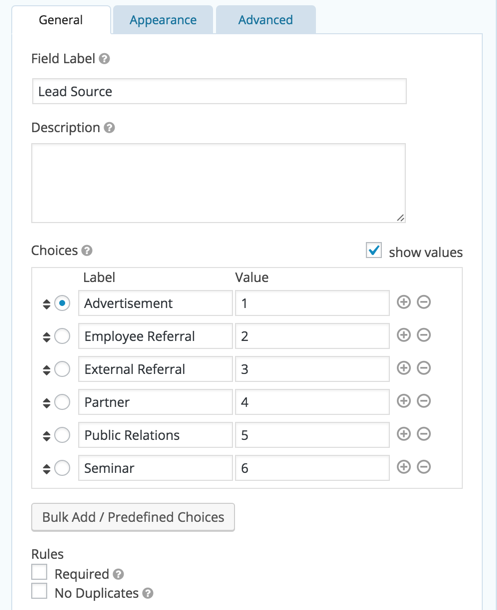497x610 pixels.
Task: Click the reorder arrows beside Public Relations
Action: (47, 436)
